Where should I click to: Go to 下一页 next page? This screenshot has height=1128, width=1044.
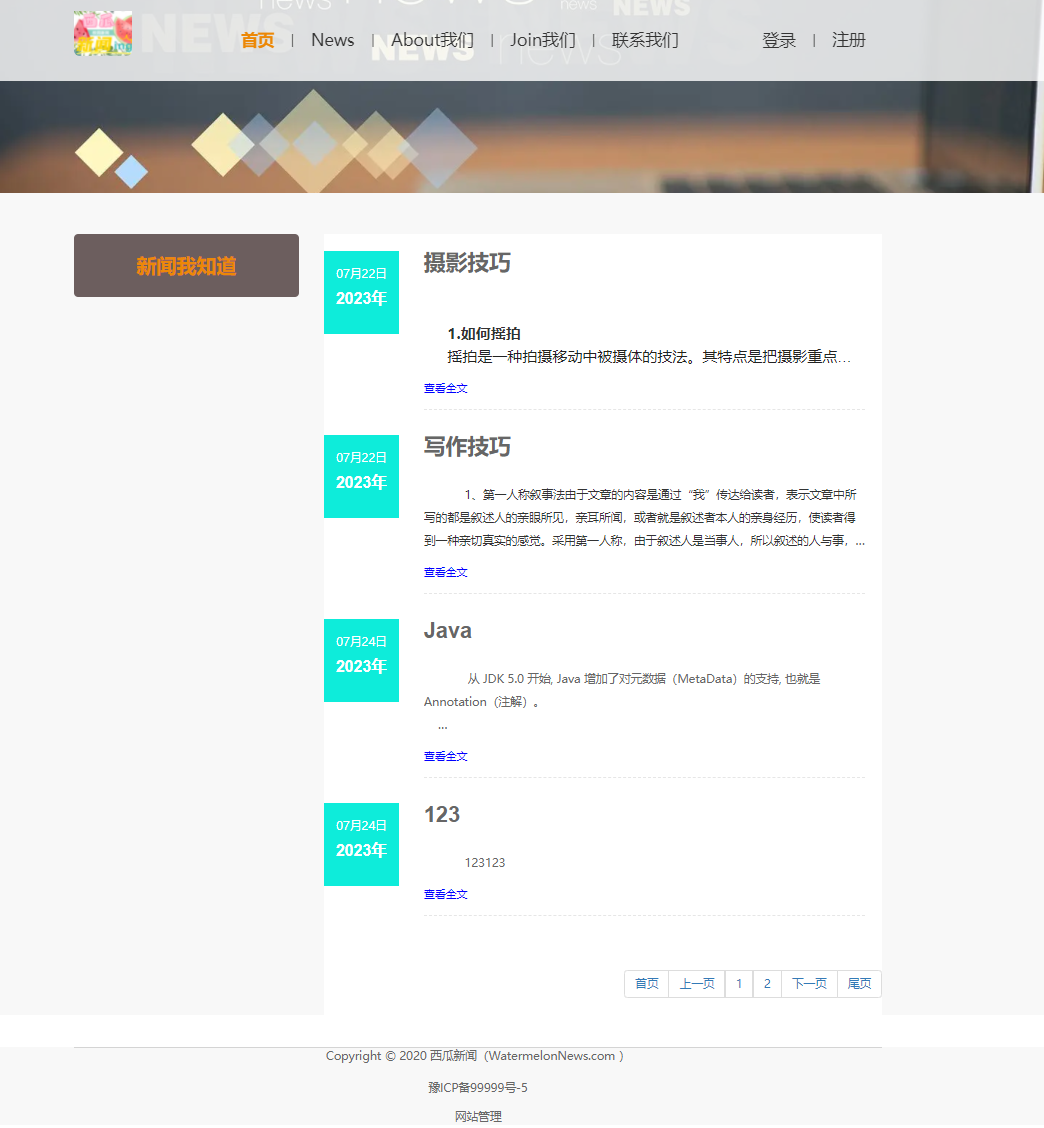click(x=809, y=984)
